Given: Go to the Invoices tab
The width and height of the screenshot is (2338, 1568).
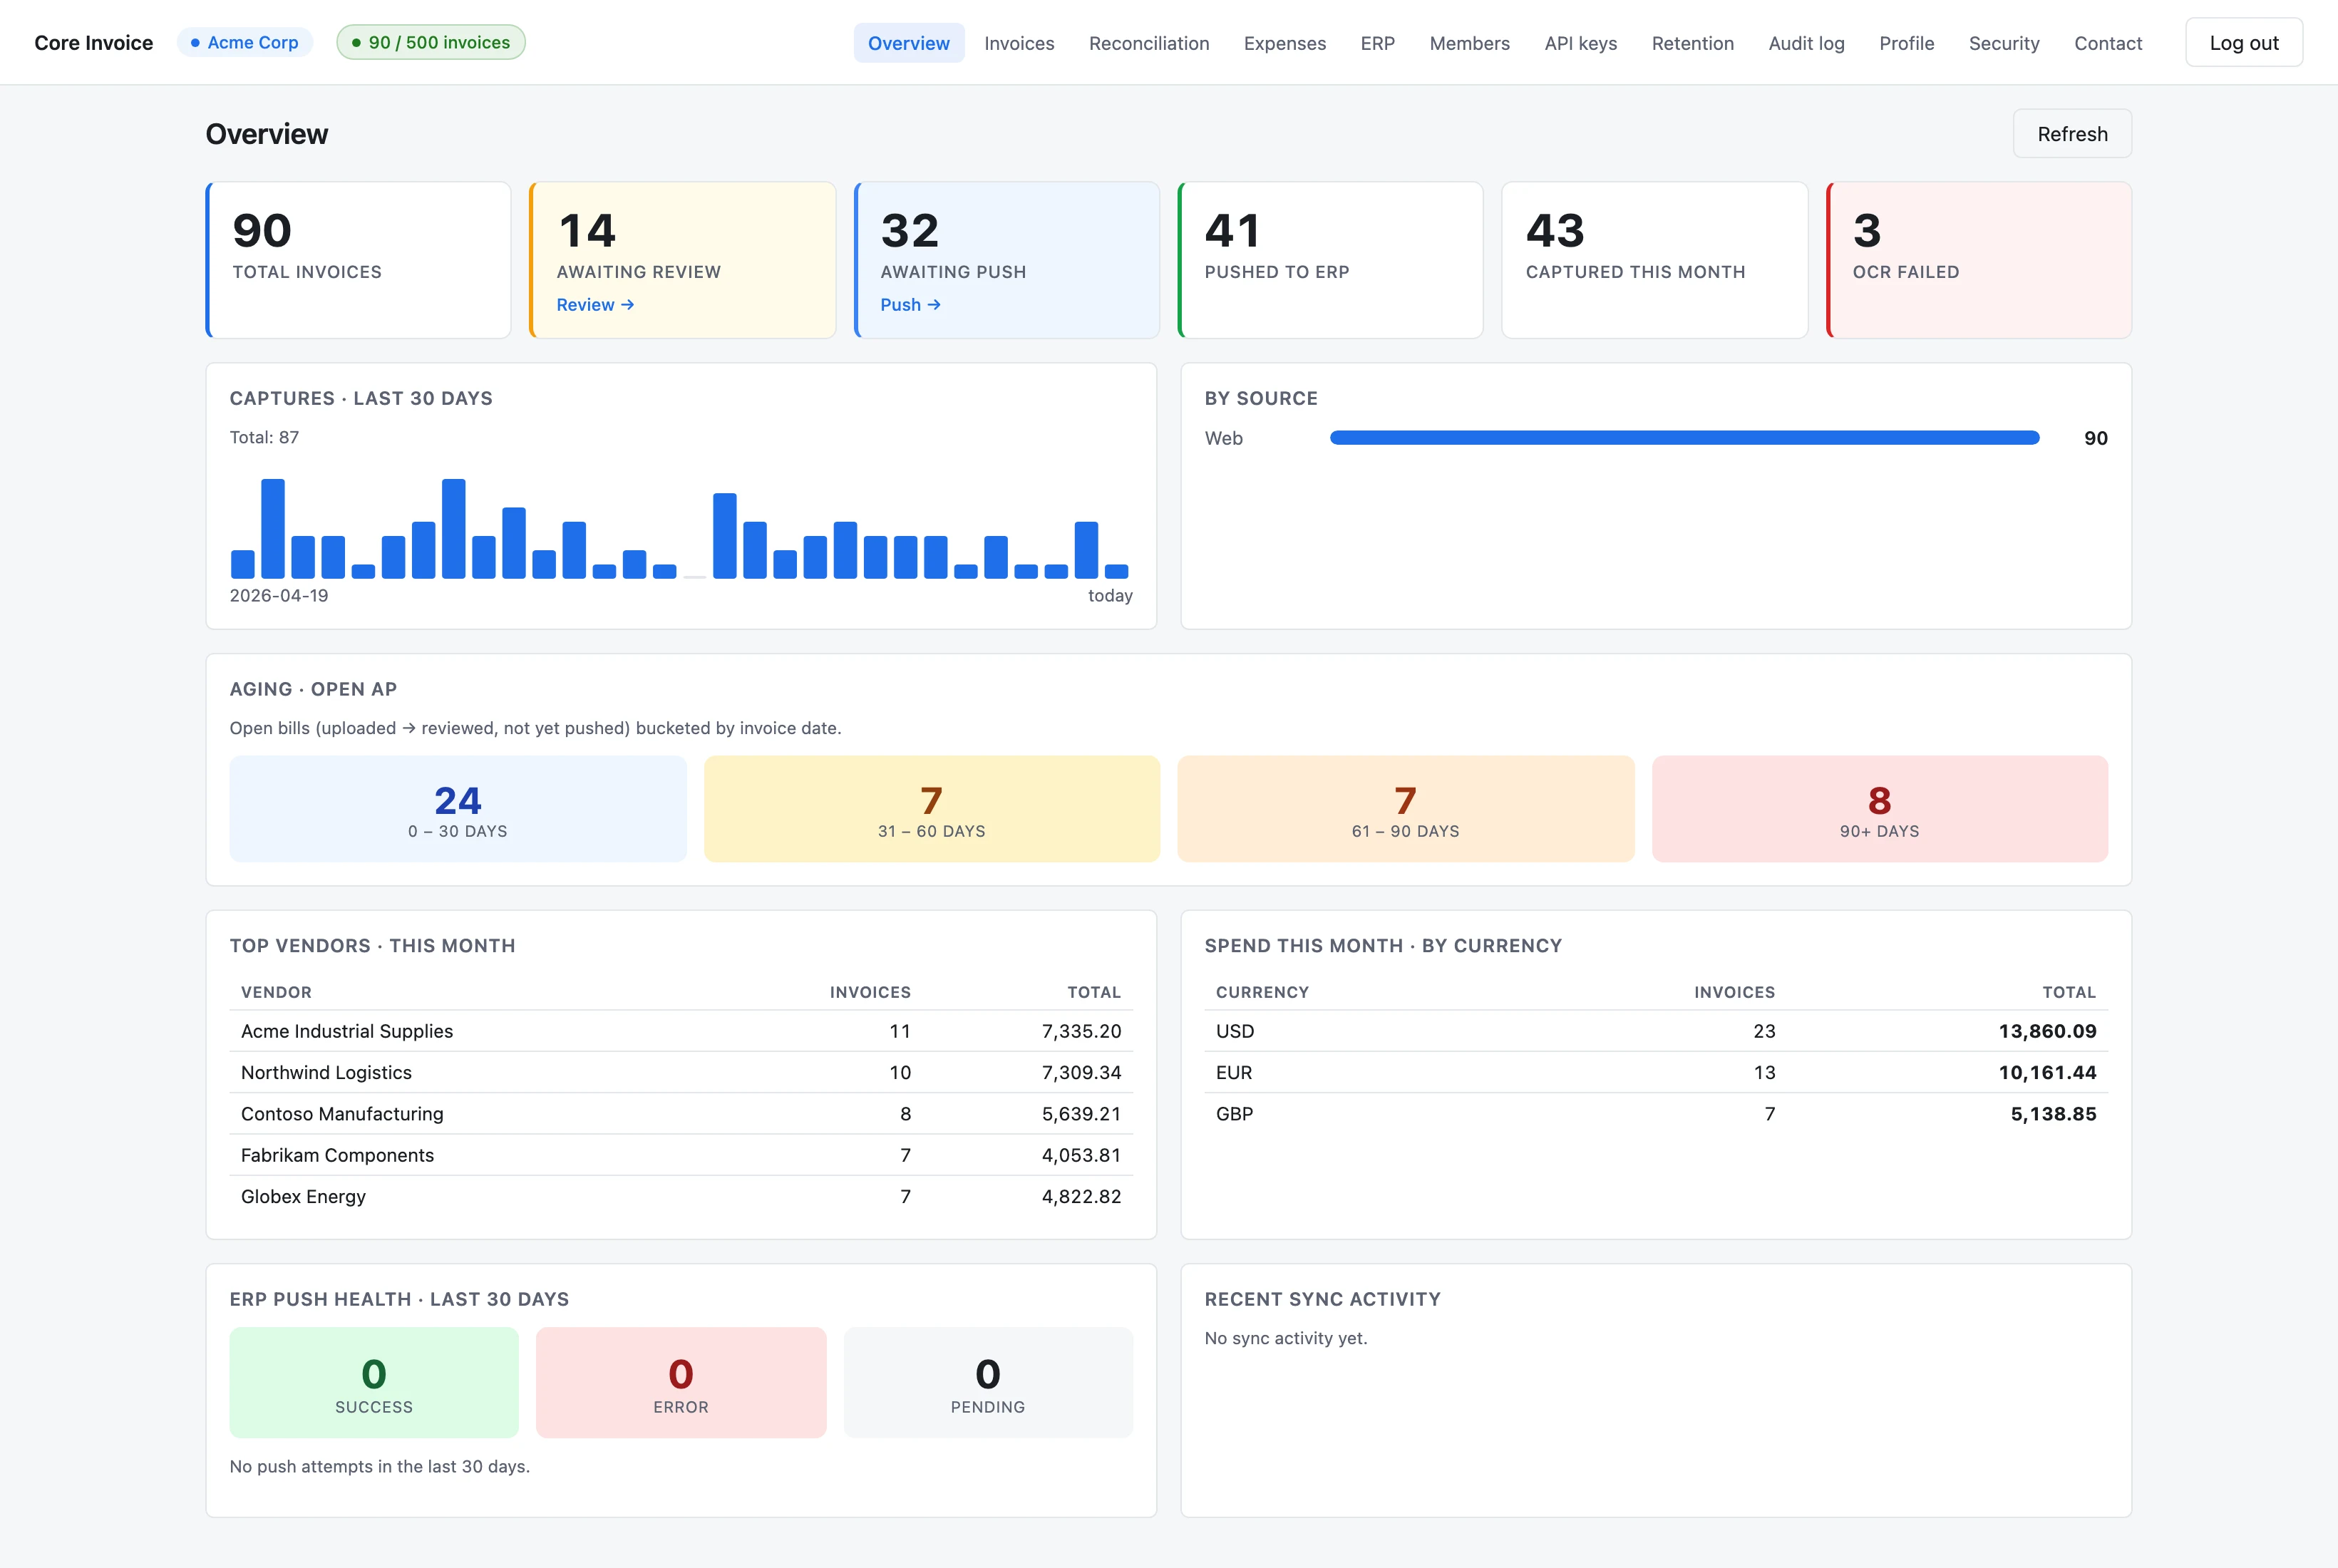Looking at the screenshot, I should (x=1019, y=43).
